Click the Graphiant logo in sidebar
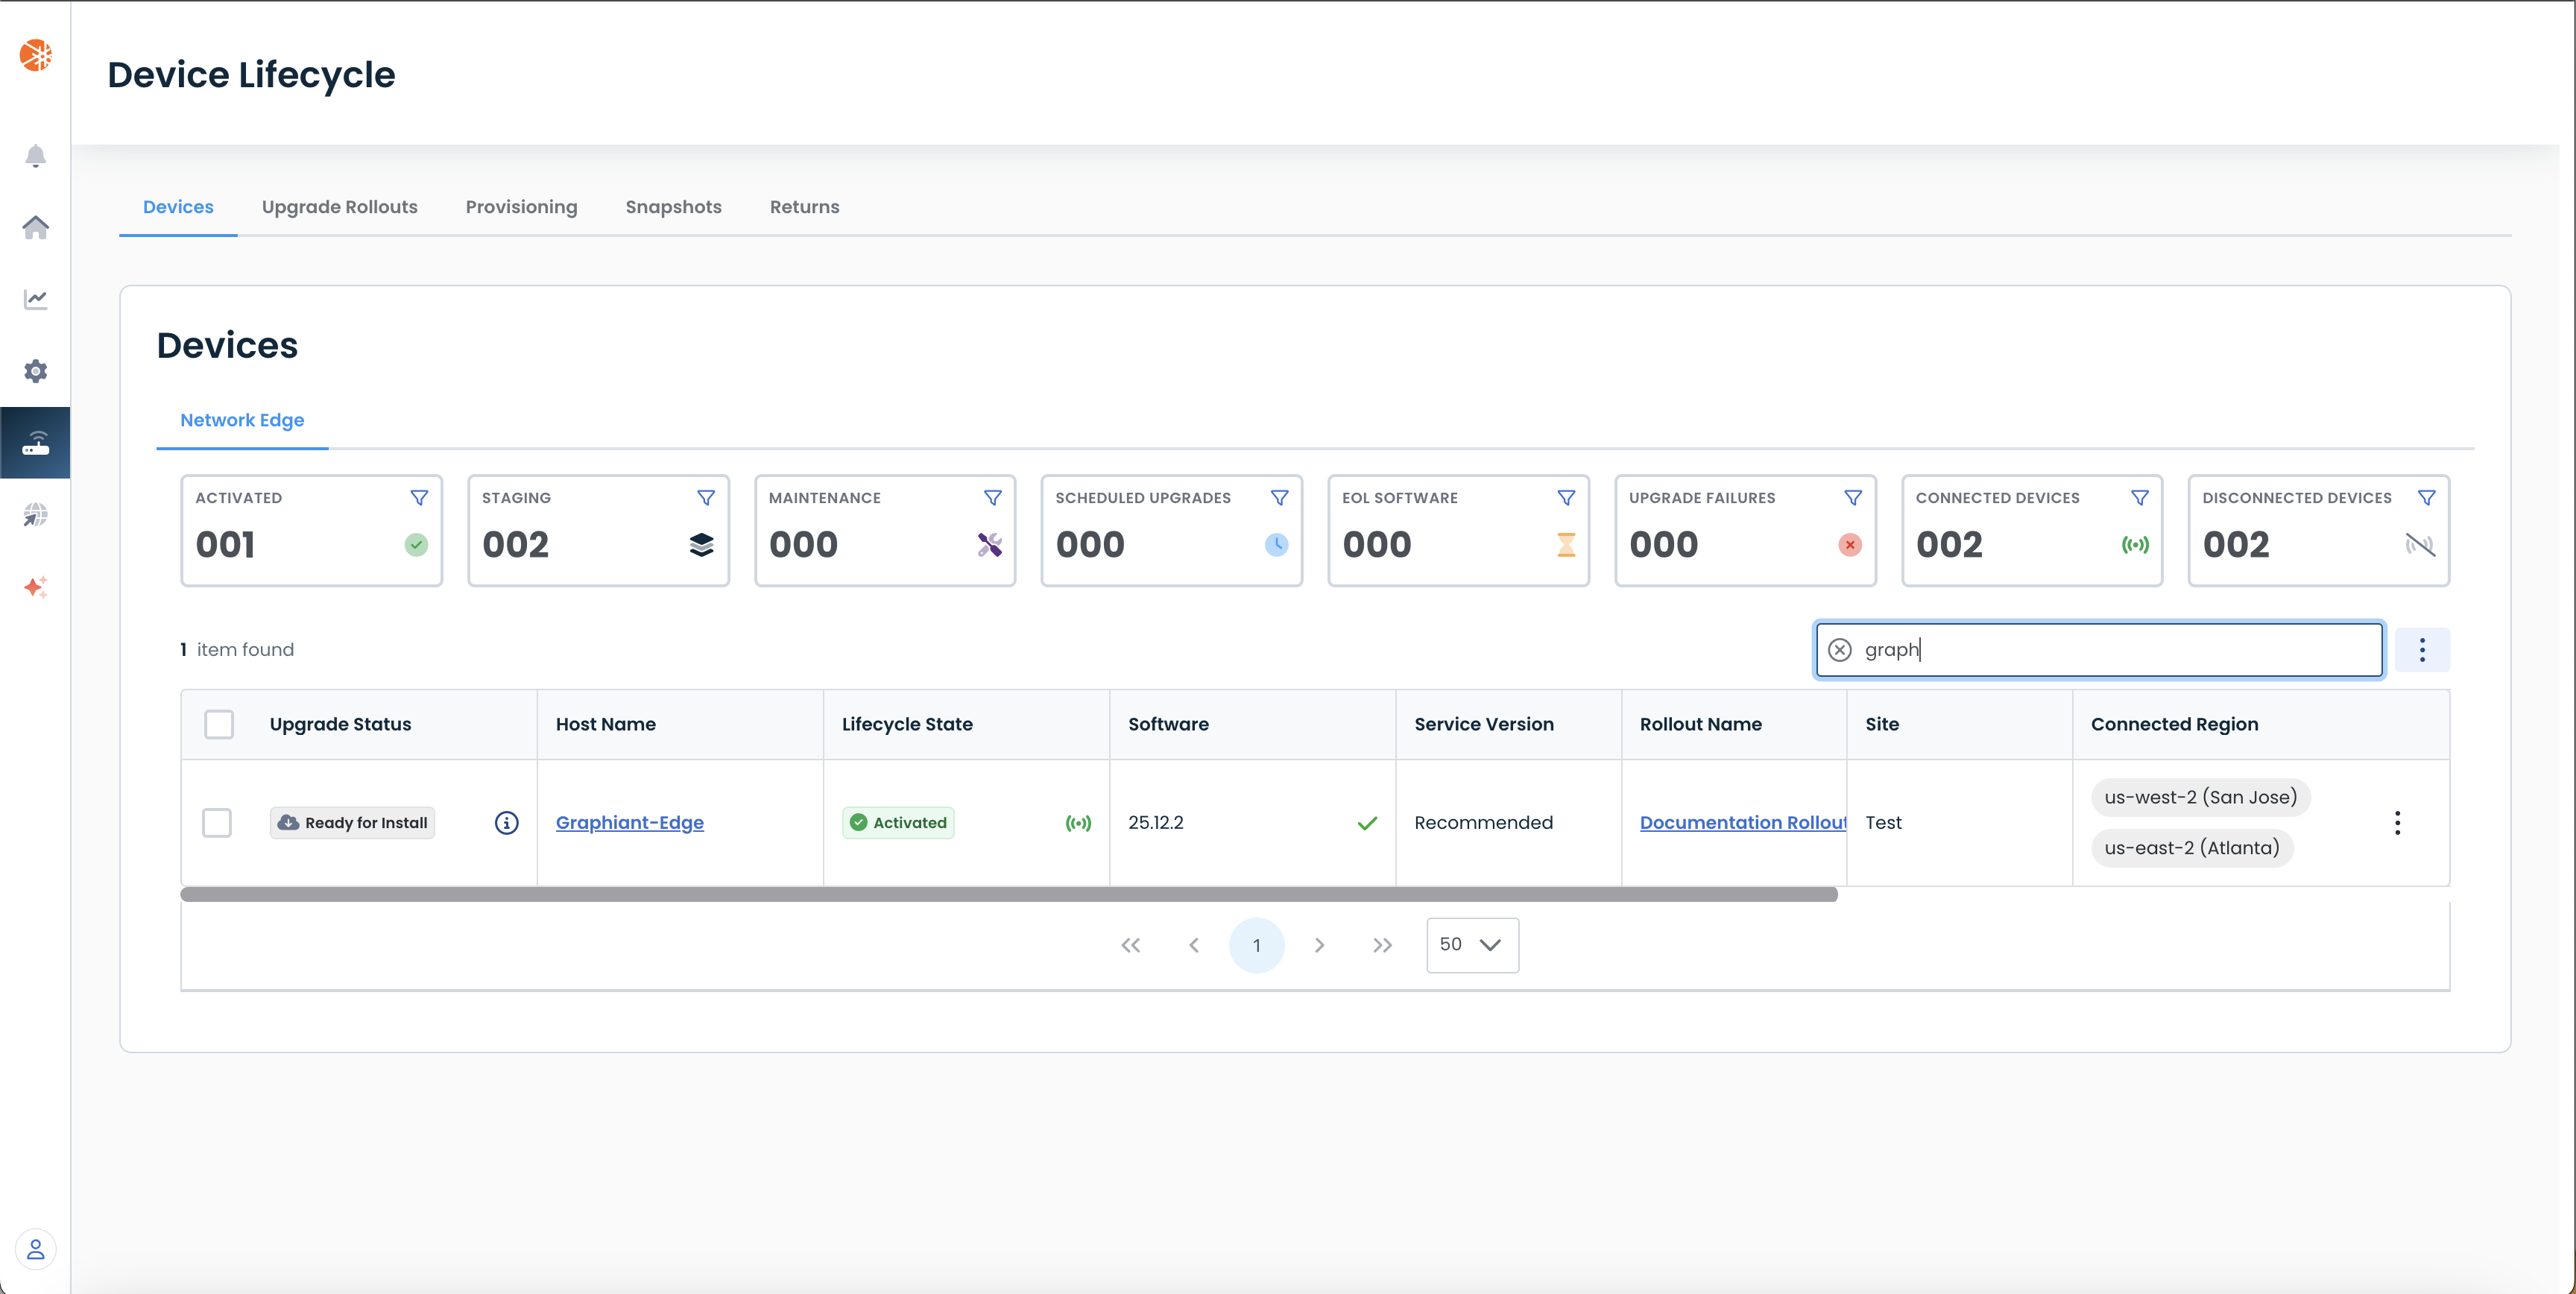This screenshot has width=2576, height=1294. (x=36, y=55)
